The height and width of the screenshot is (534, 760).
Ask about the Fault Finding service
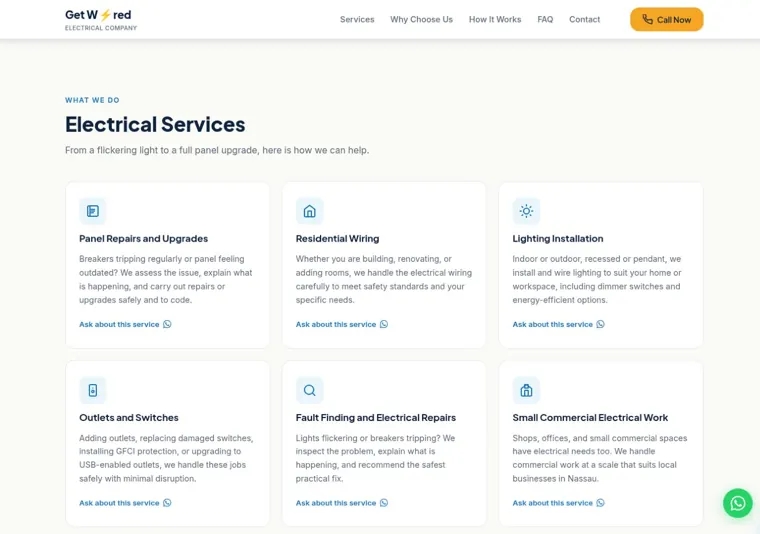pyautogui.click(x=342, y=503)
